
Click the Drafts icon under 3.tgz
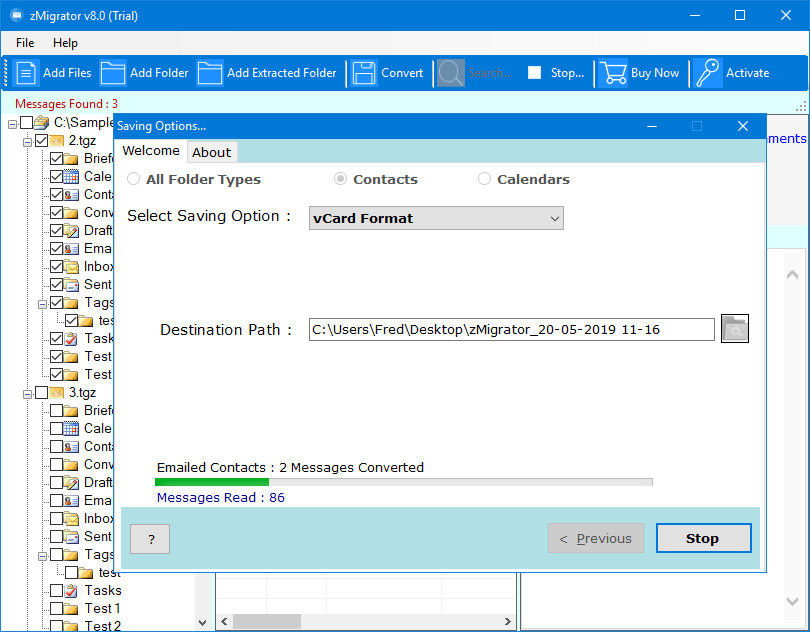[x=71, y=483]
